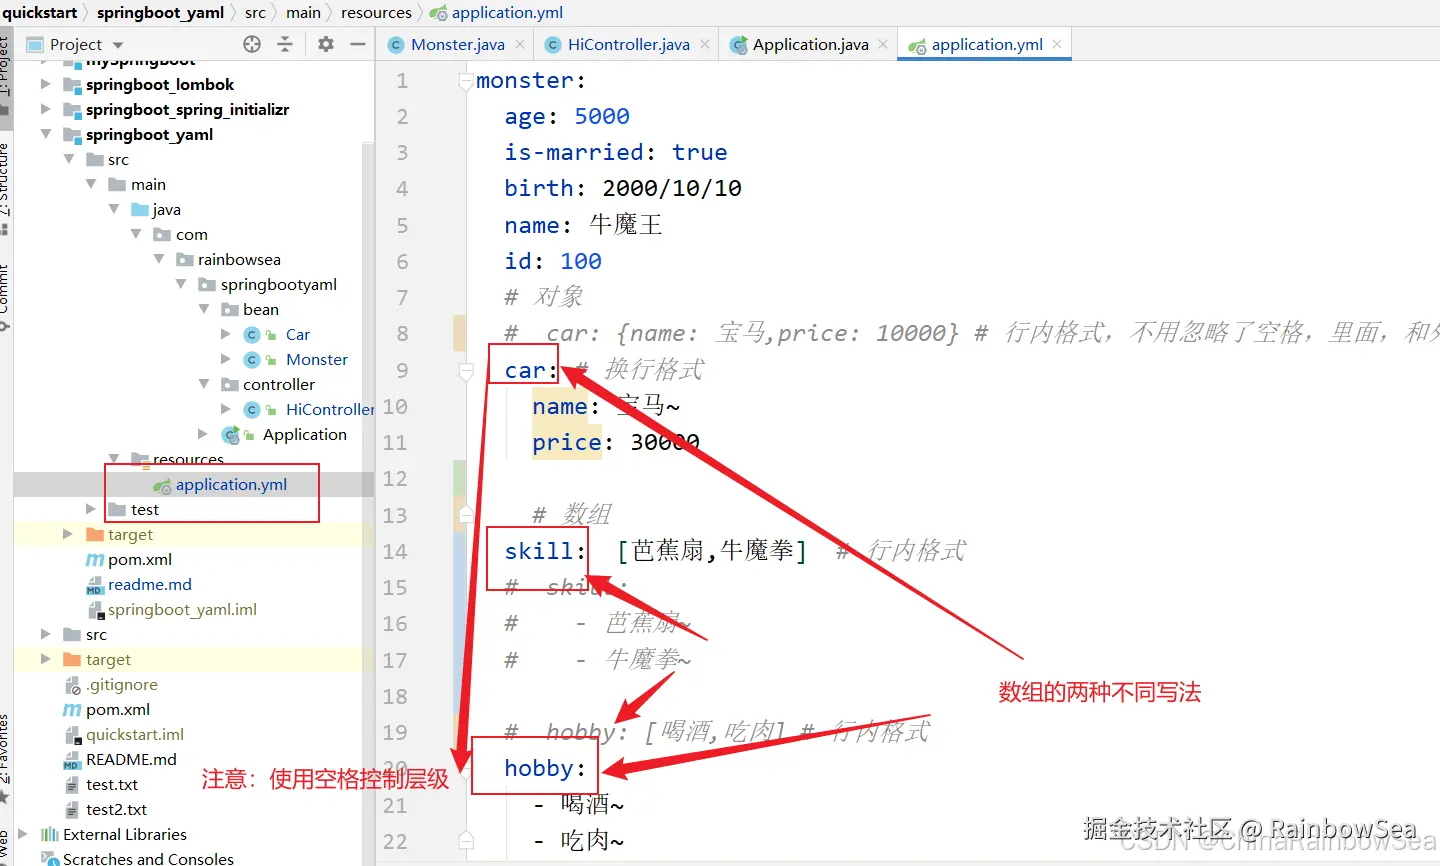Select springboot_yaml.iml file

point(182,609)
